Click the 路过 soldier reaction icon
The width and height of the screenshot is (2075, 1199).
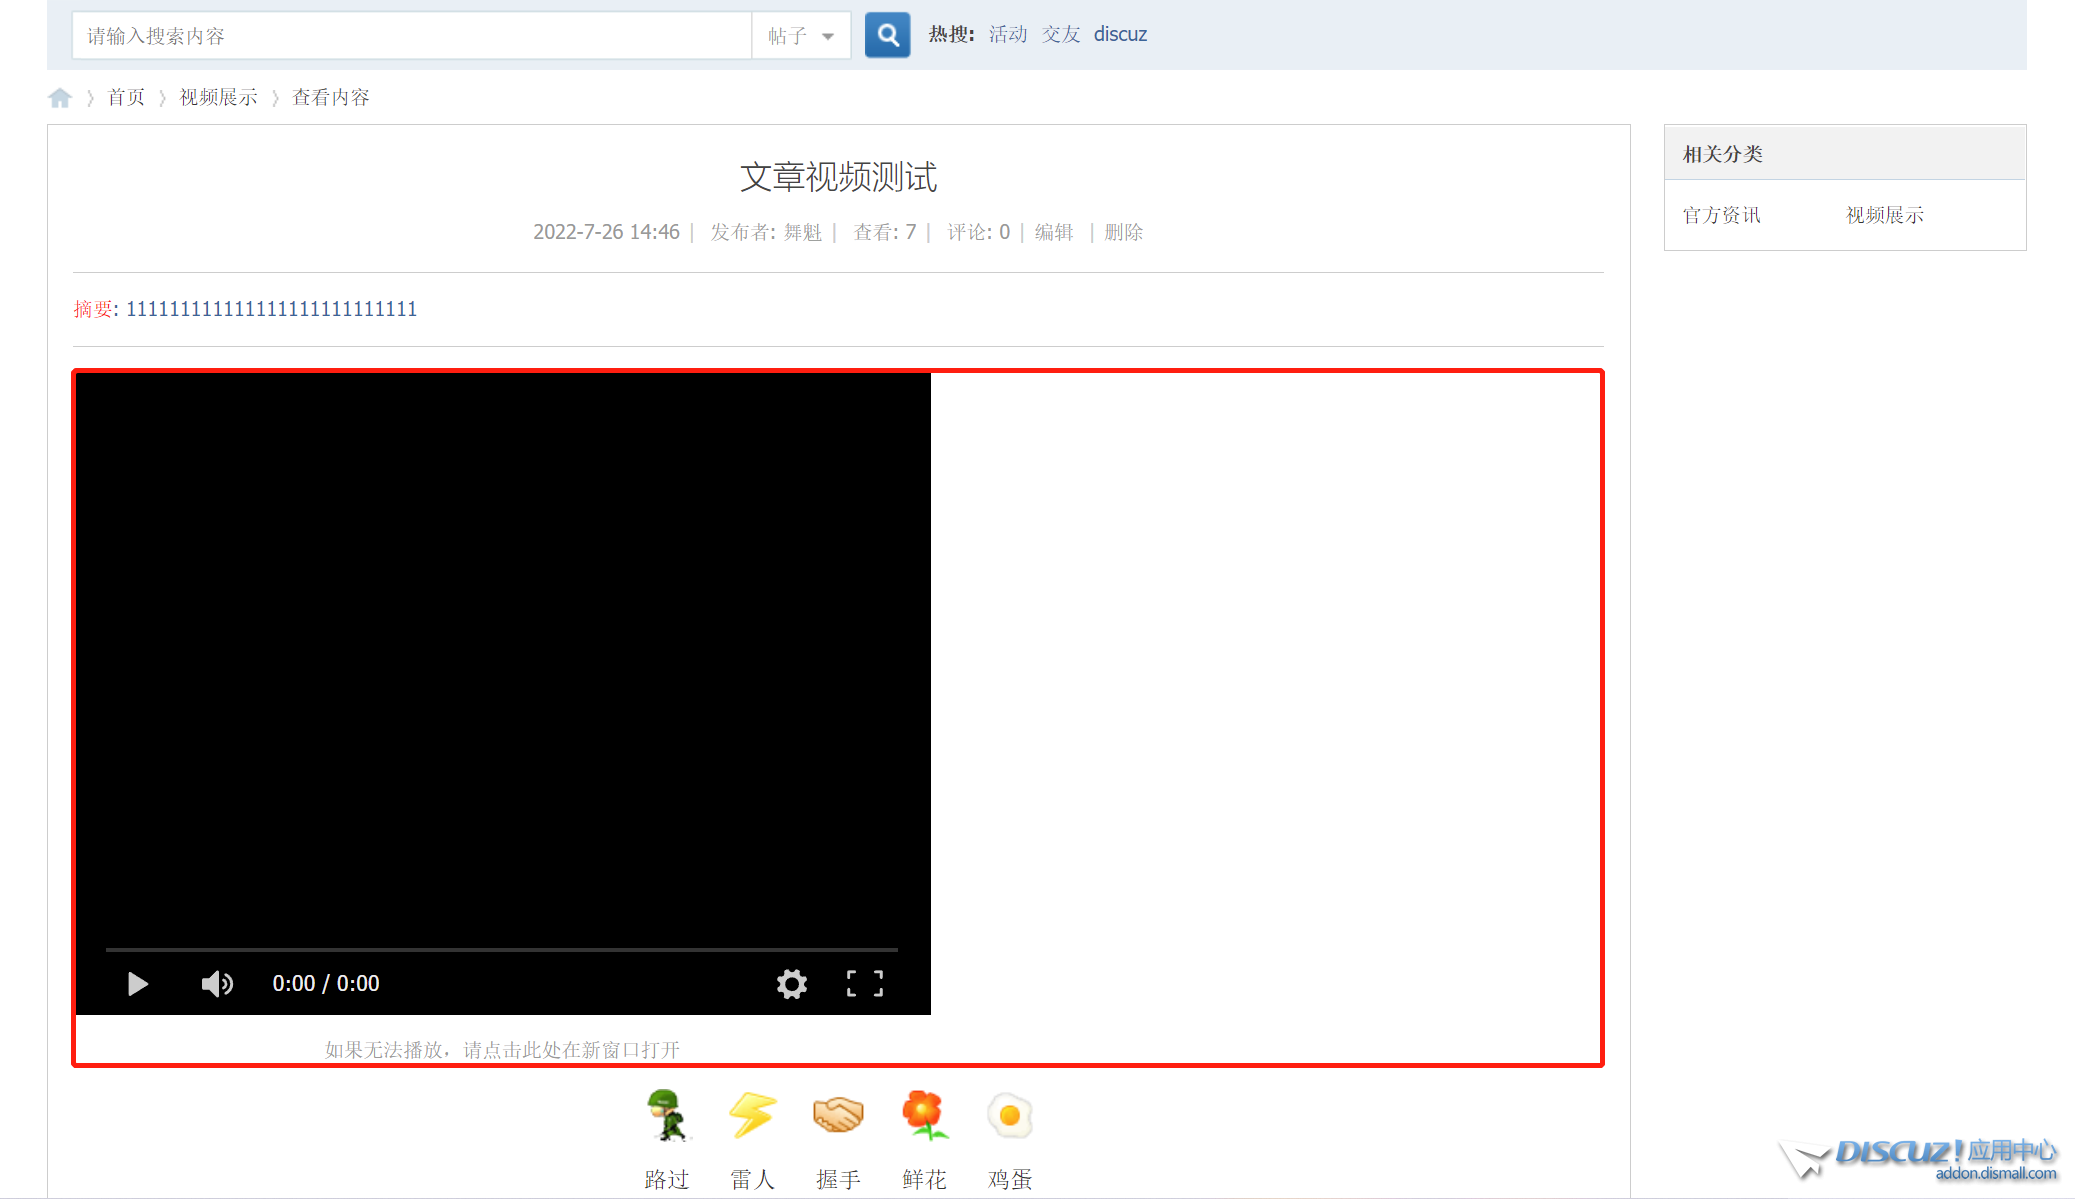[667, 1115]
